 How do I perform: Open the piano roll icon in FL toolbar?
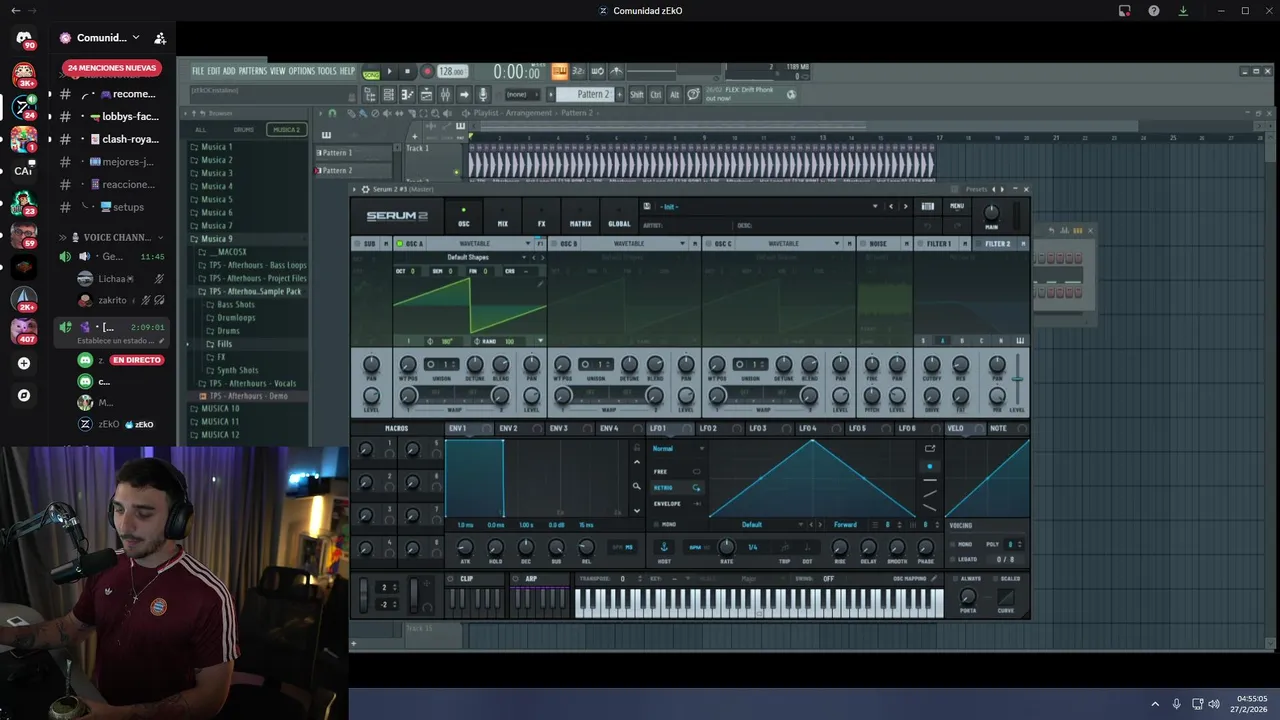(407, 95)
